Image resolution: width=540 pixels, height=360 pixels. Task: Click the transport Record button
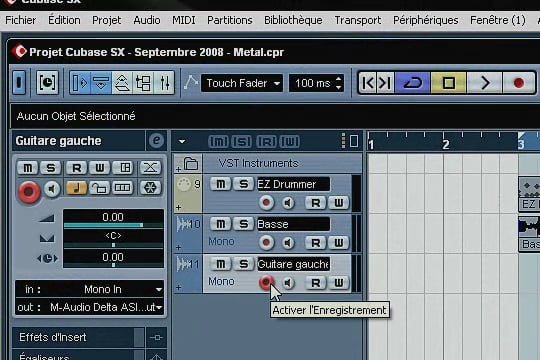[x=519, y=83]
